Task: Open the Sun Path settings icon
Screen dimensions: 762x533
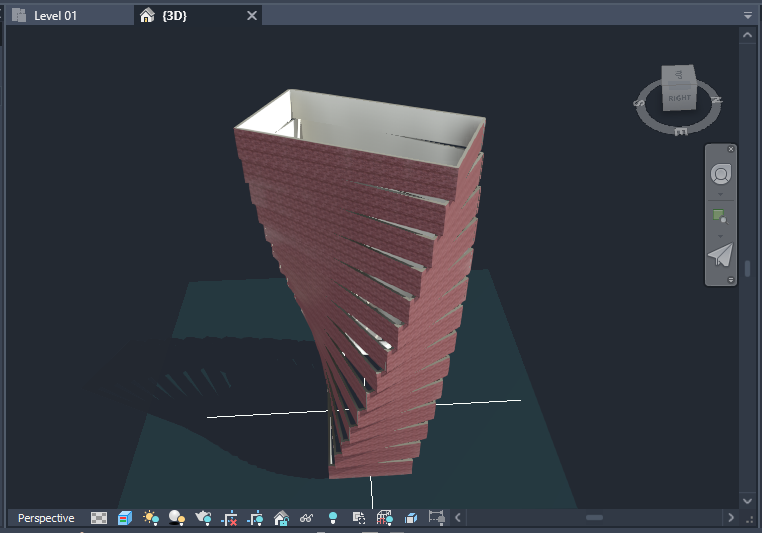Action: [x=151, y=518]
